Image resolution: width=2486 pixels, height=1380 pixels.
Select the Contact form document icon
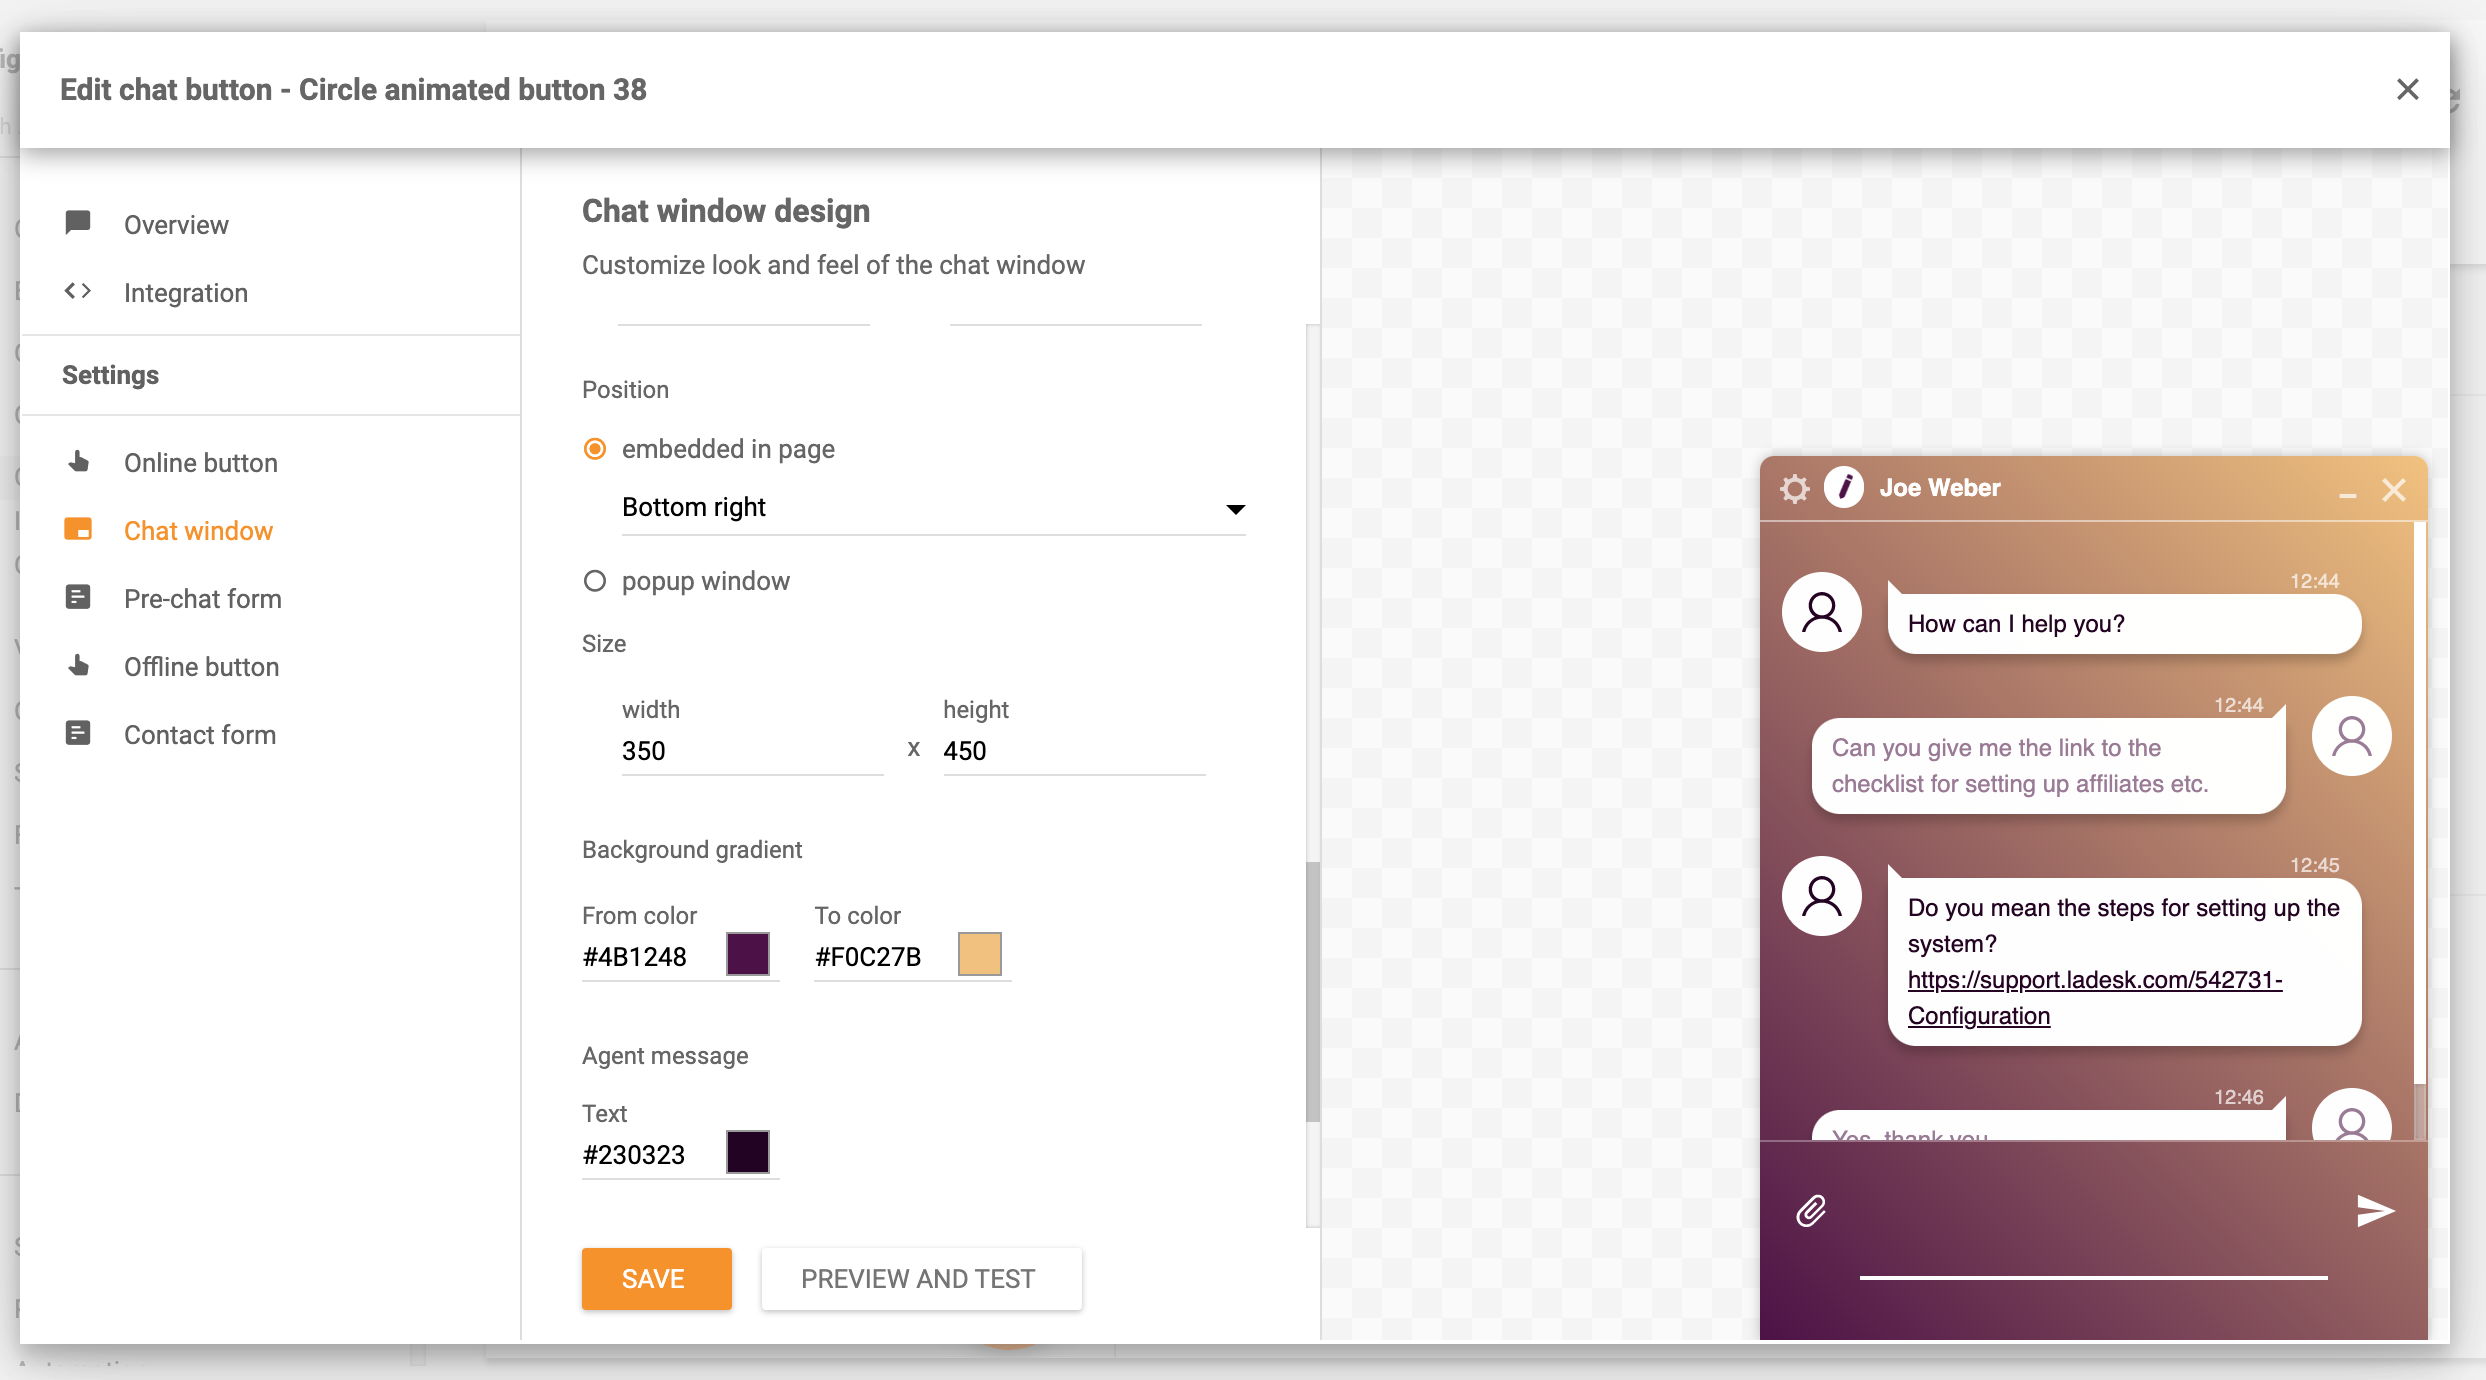click(x=78, y=733)
